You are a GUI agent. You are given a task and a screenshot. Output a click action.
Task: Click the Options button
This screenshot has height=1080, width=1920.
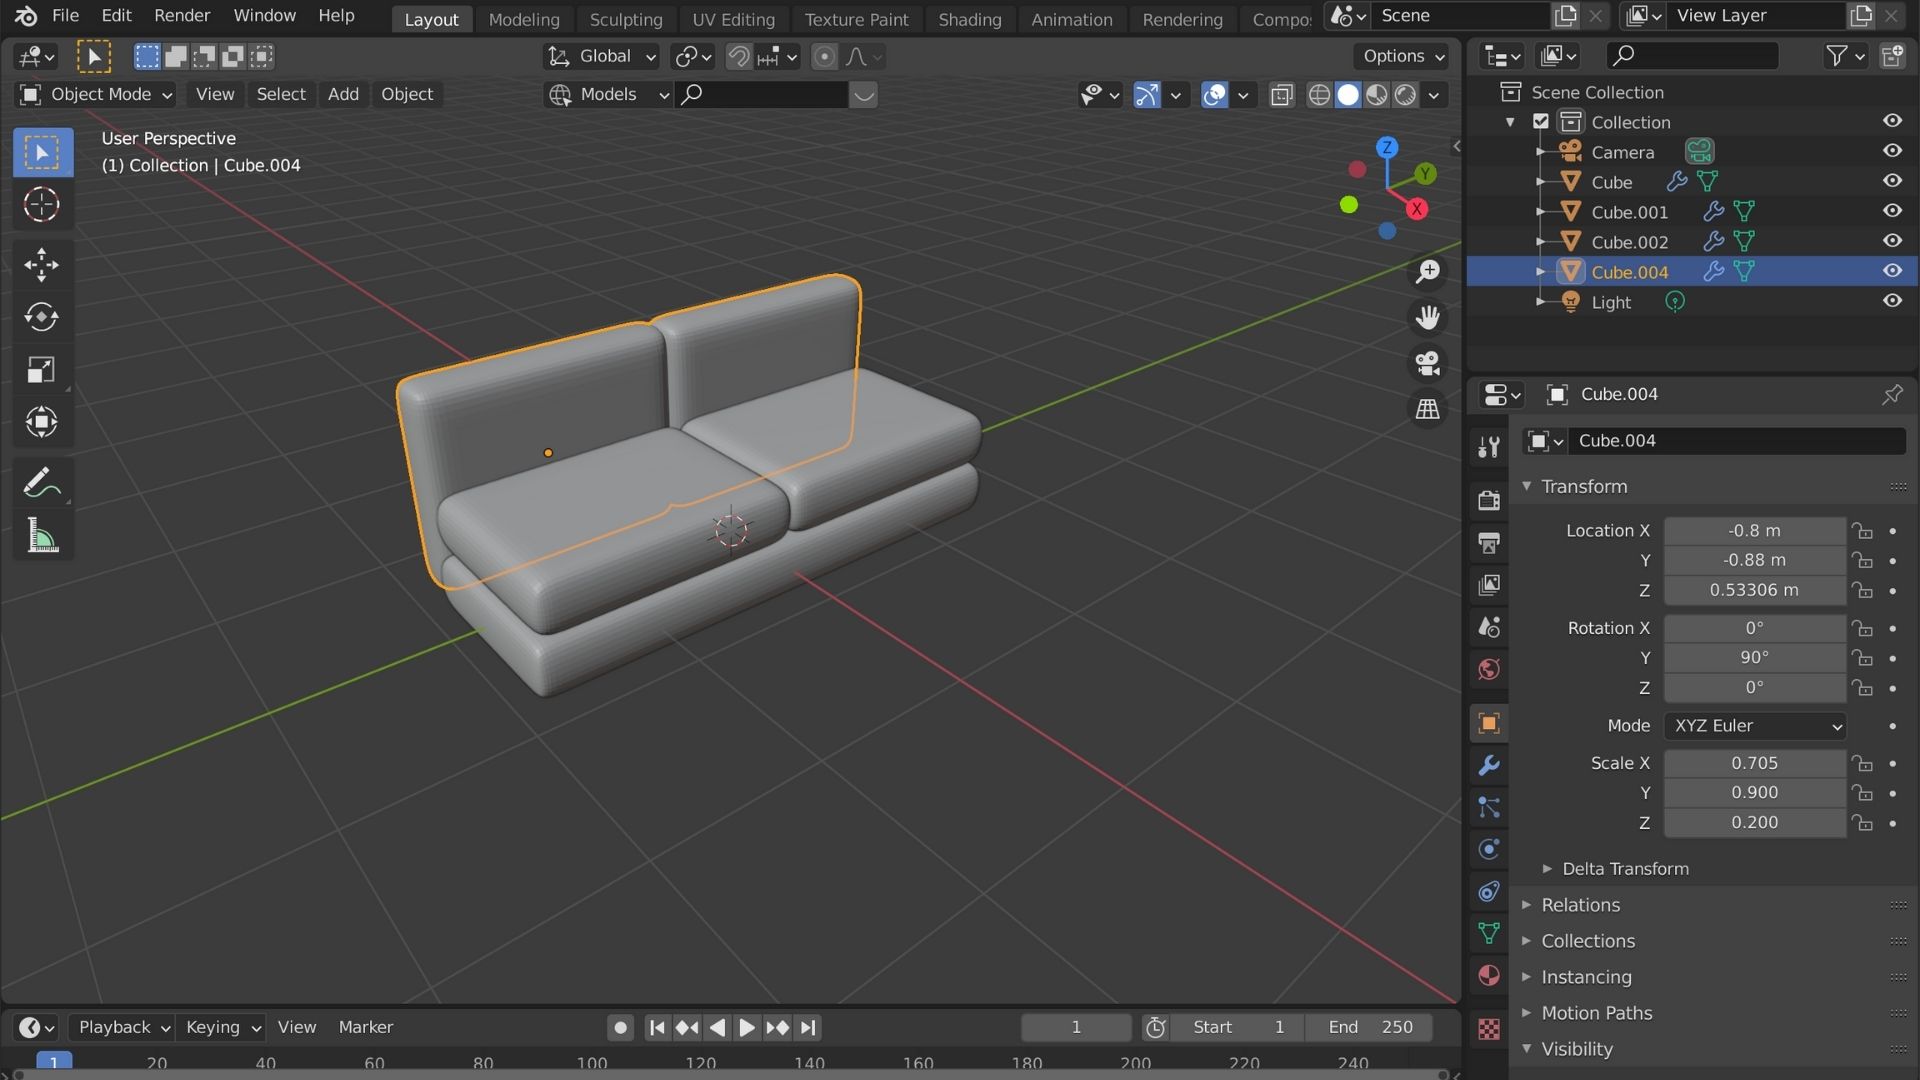(x=1398, y=56)
